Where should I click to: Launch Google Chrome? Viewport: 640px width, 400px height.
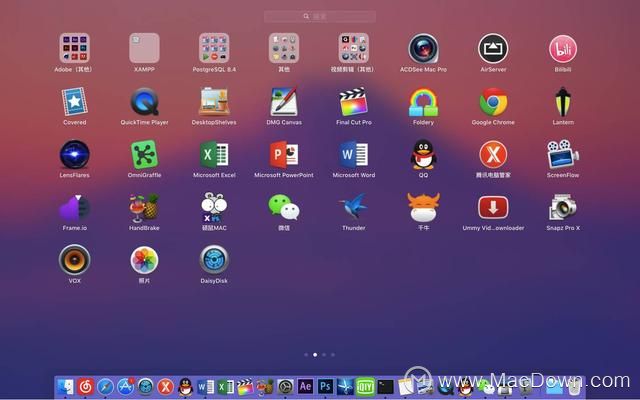click(x=493, y=102)
